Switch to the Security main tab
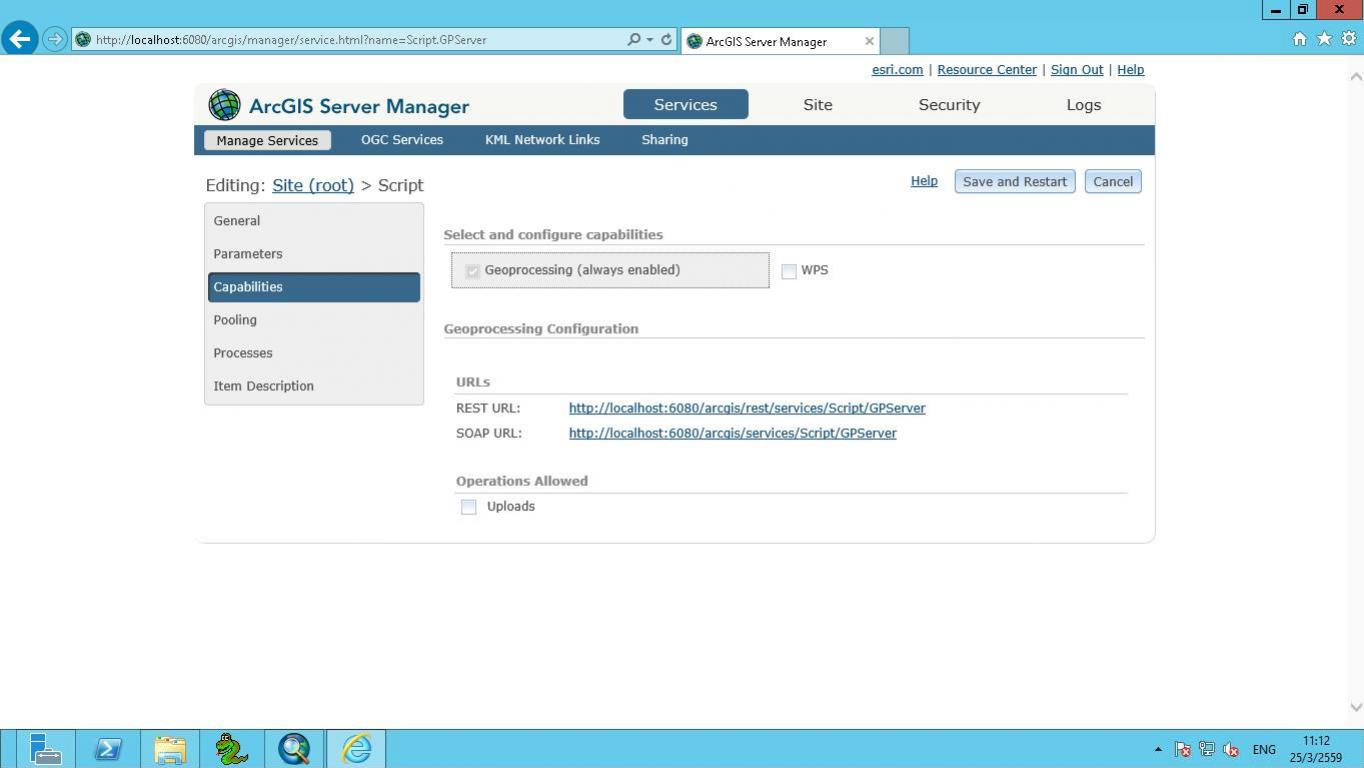 (949, 105)
